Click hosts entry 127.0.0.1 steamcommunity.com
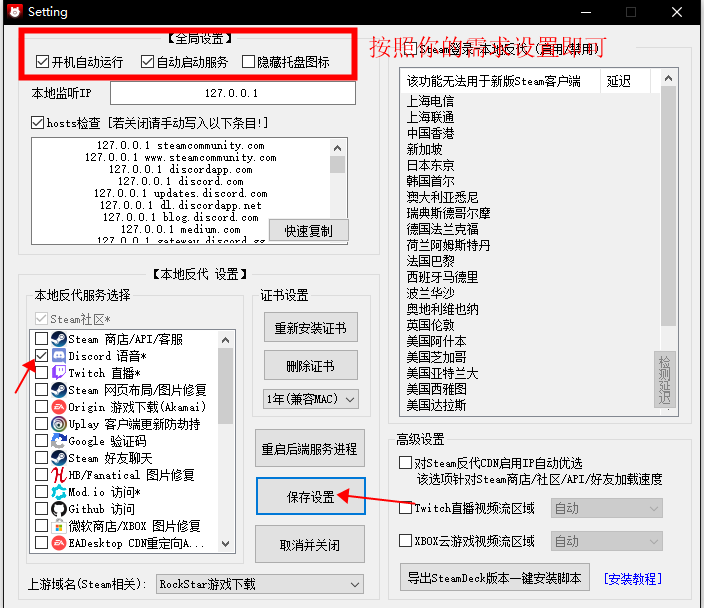The height and width of the screenshot is (608, 704). coord(180,145)
